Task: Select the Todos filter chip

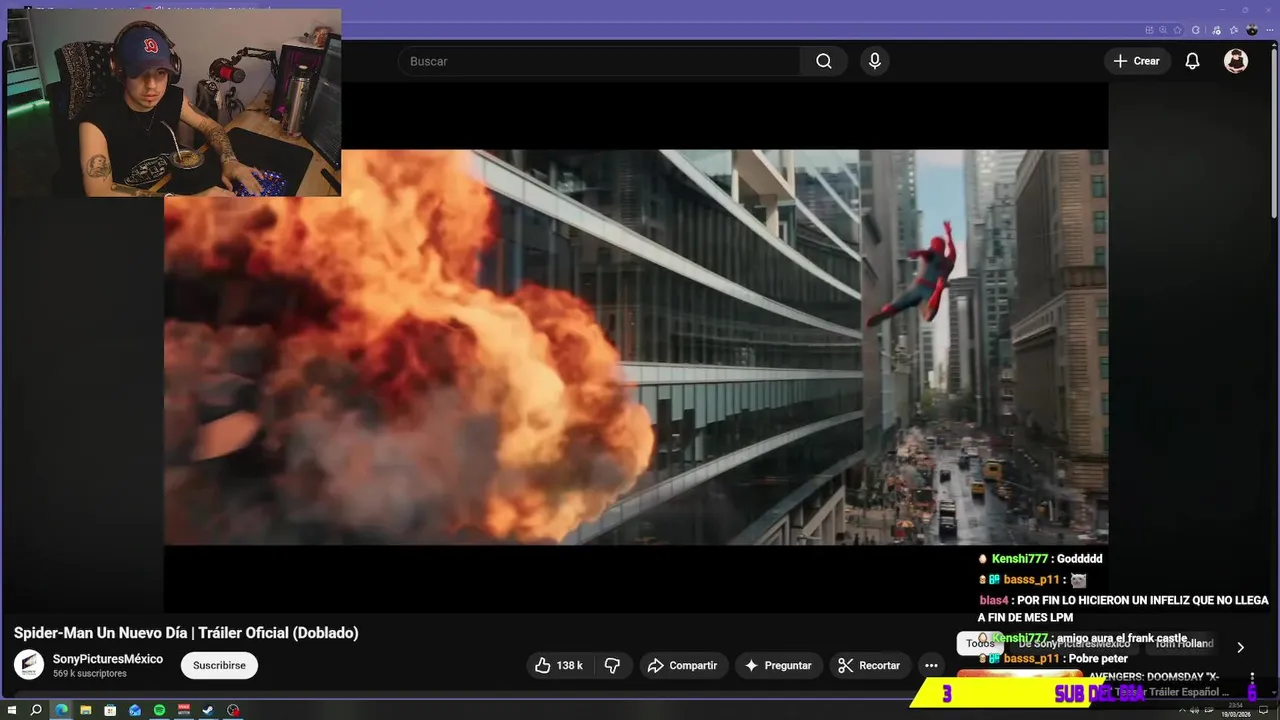Action: (x=980, y=643)
